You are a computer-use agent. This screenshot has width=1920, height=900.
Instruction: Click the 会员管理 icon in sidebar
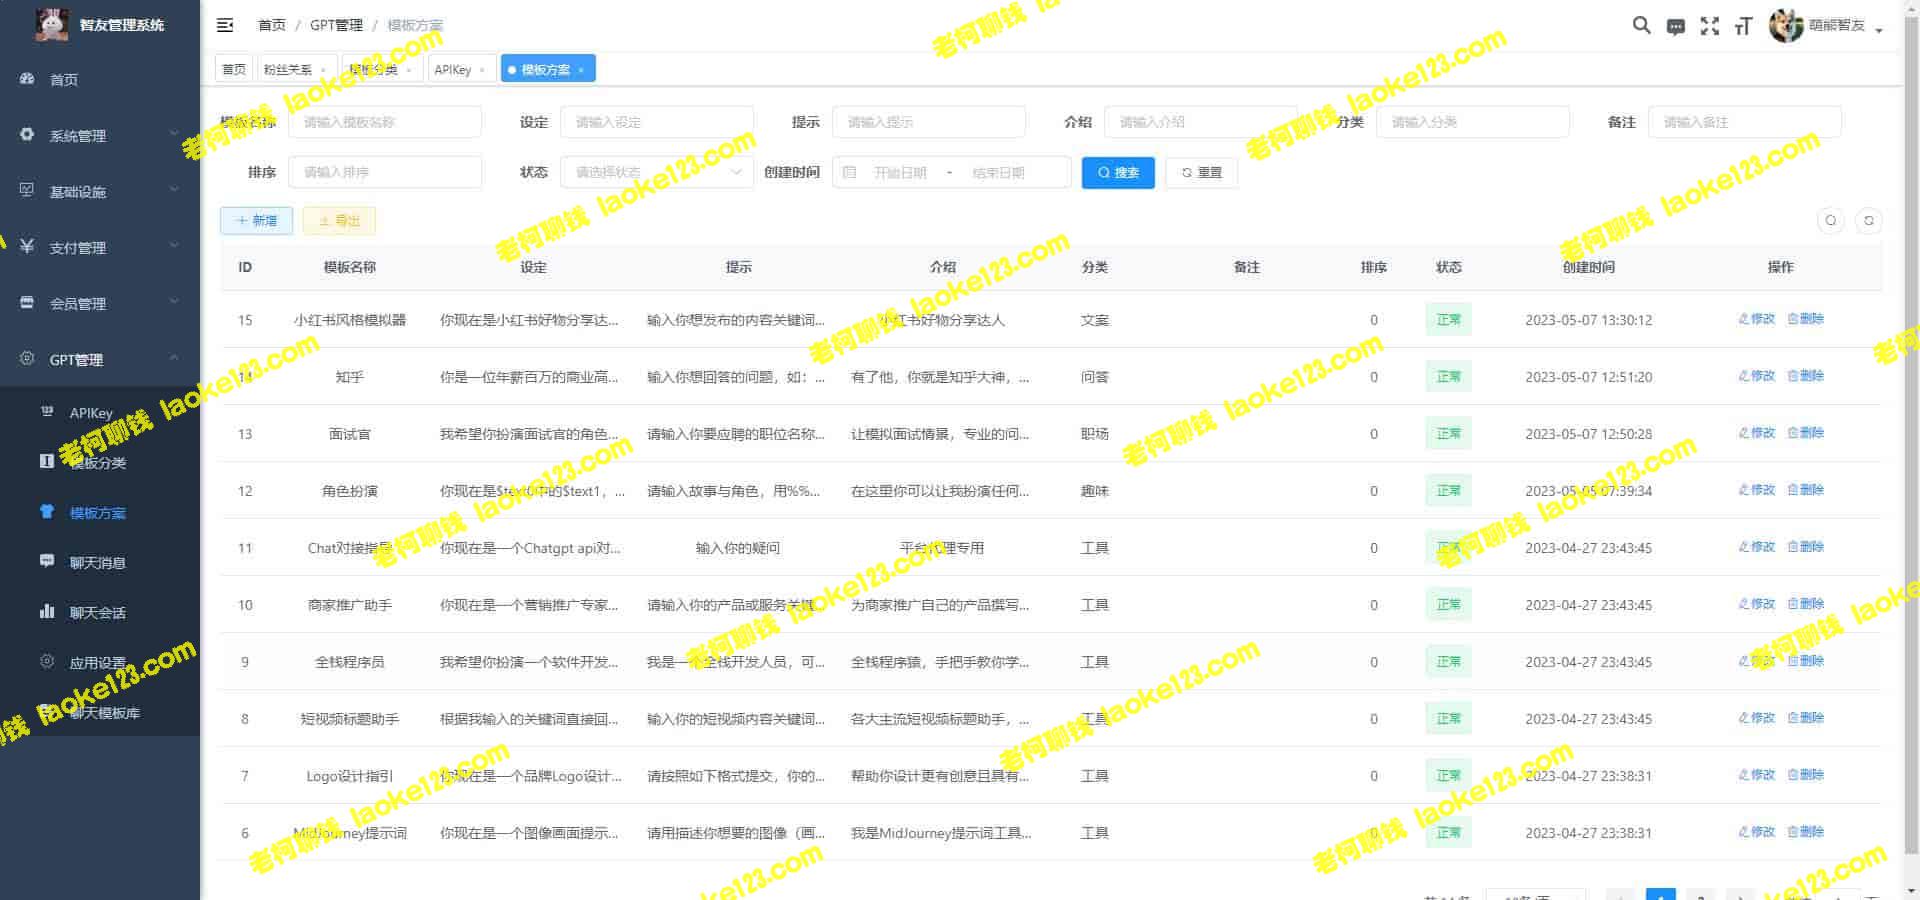click(27, 302)
